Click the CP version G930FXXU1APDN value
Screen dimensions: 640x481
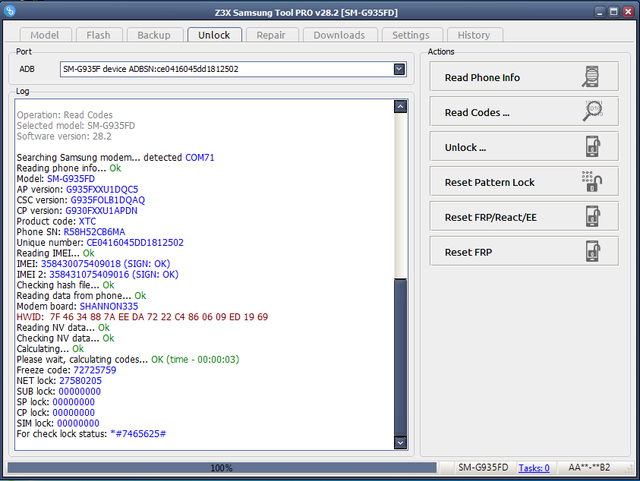pos(101,211)
